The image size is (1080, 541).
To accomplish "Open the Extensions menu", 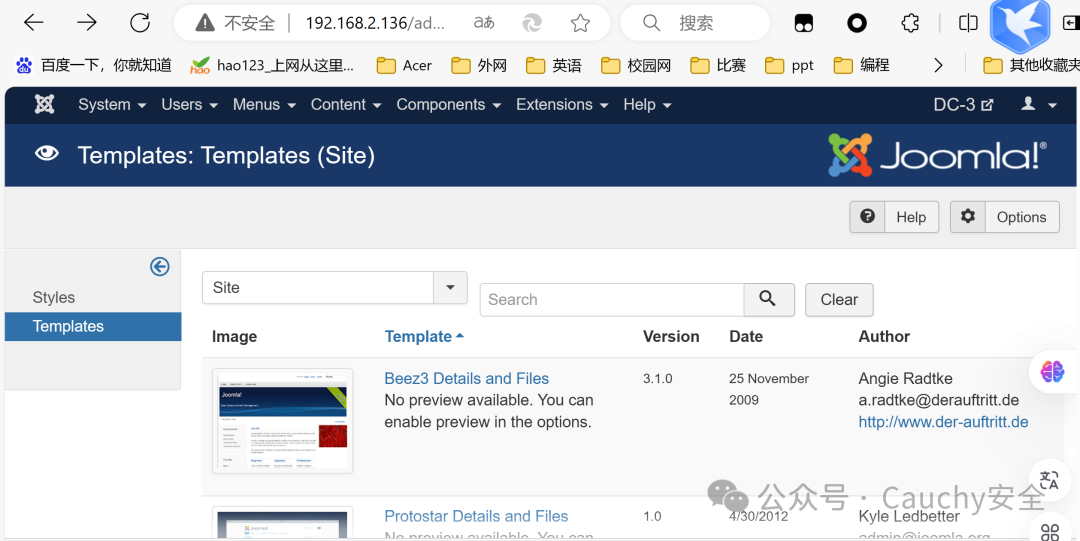I will coord(562,105).
